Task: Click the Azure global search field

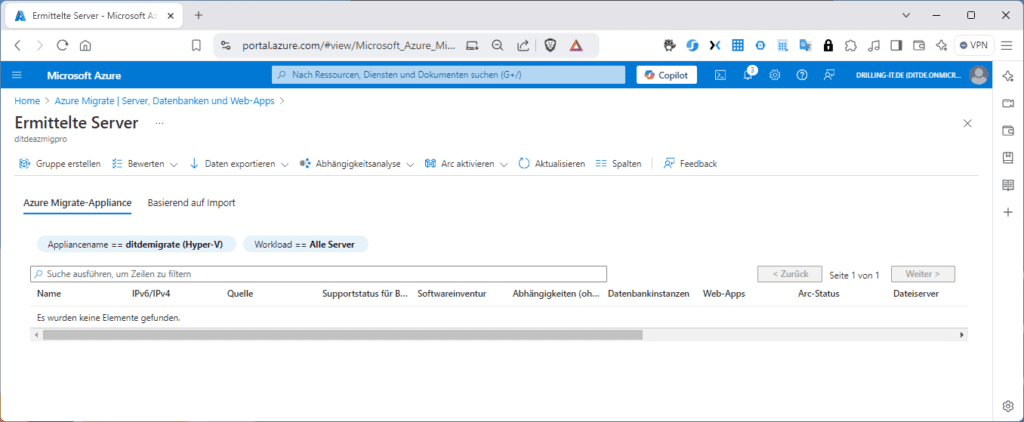Action: (x=448, y=75)
